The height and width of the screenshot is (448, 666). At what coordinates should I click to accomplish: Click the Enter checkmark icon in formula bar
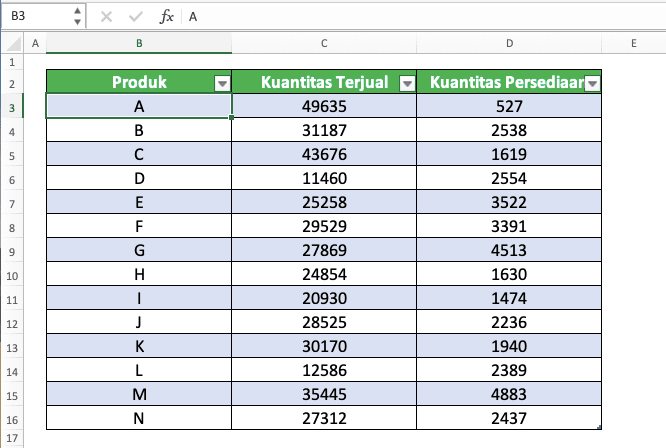135,17
